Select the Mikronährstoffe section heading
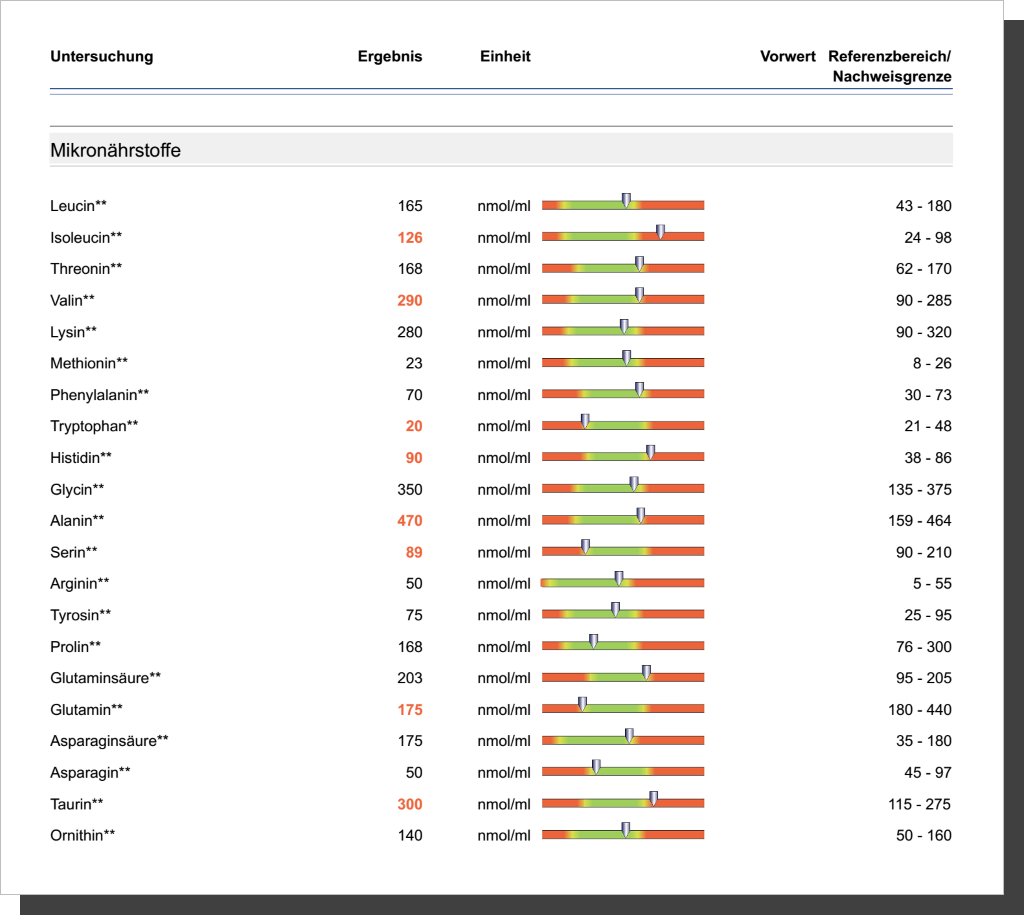Image resolution: width=1024 pixels, height=915 pixels. (115, 151)
